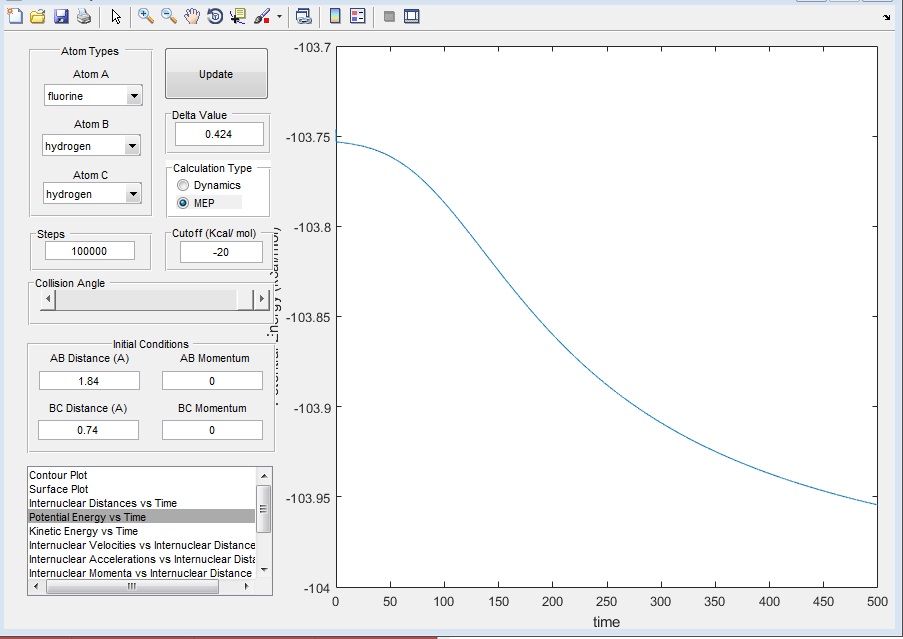Click the New Figure icon
The height and width of the screenshot is (639, 903).
(x=14, y=17)
